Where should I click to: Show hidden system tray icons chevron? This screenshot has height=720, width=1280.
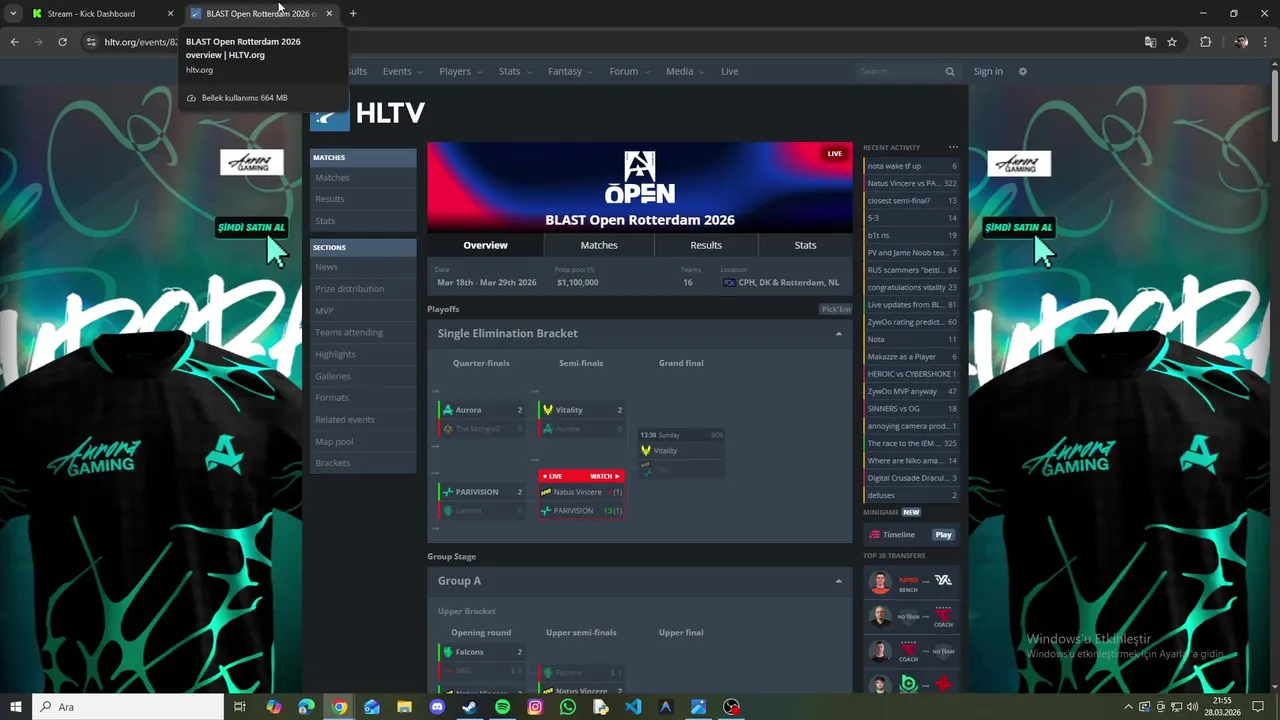tap(1128, 707)
